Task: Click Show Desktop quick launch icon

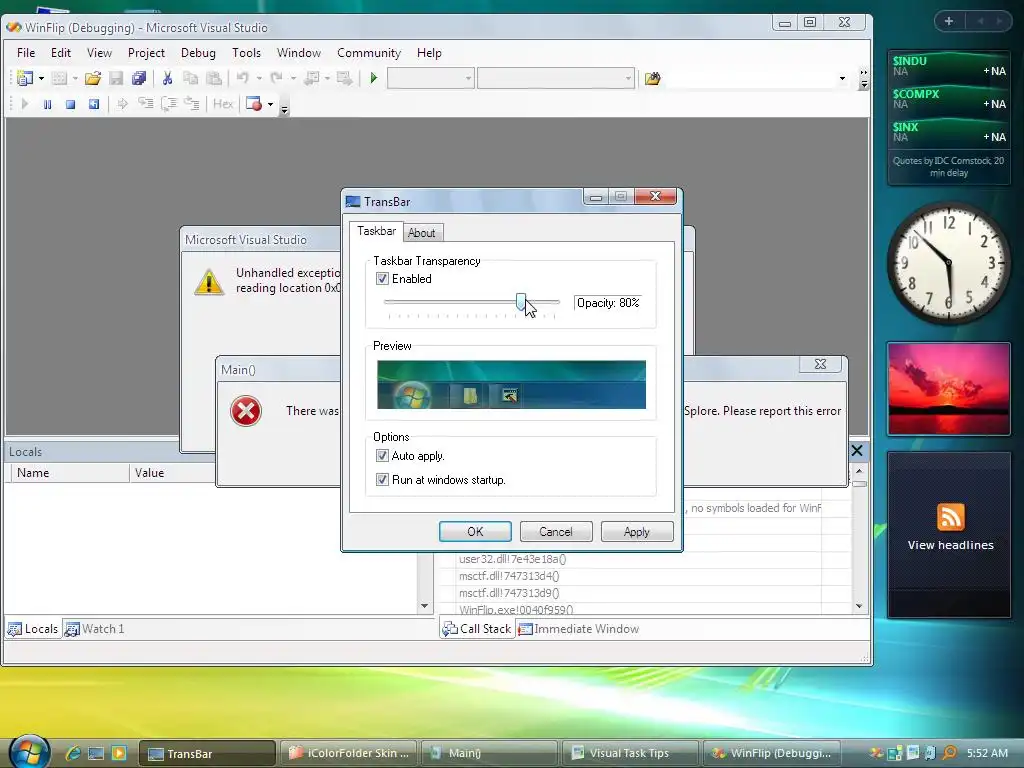Action: click(96, 753)
